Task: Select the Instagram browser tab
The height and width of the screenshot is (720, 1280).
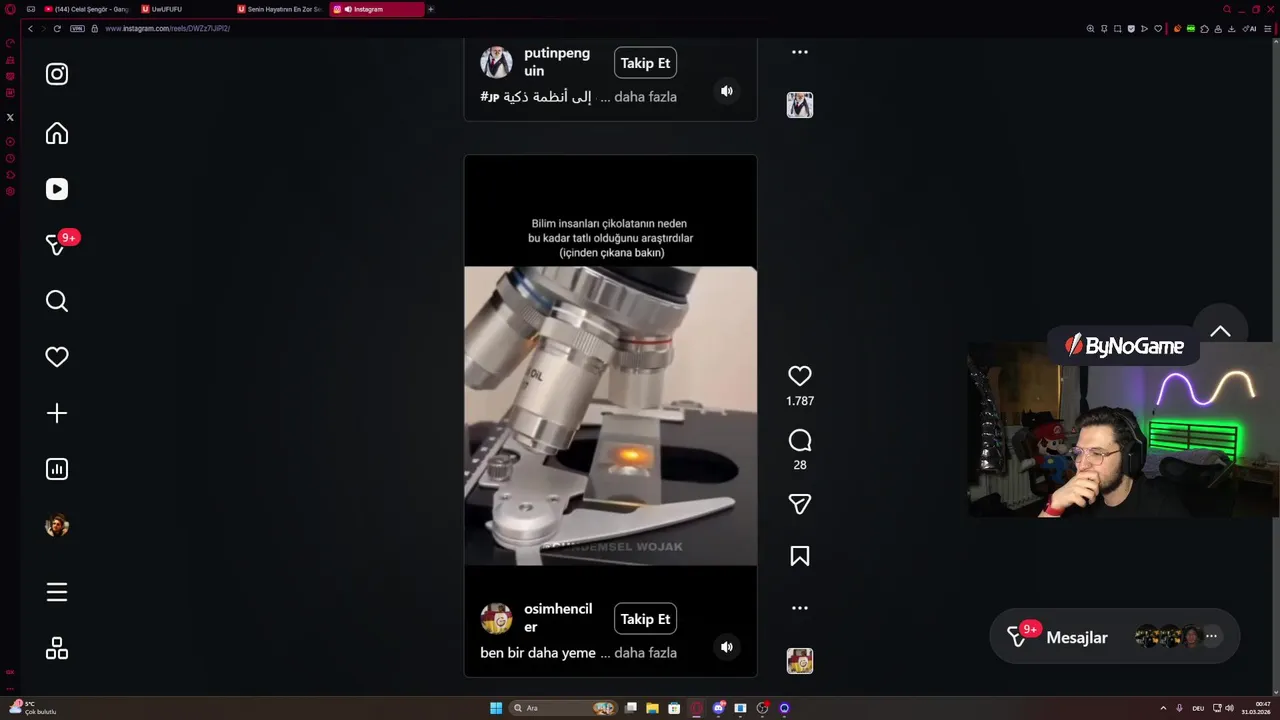Action: coord(376,9)
